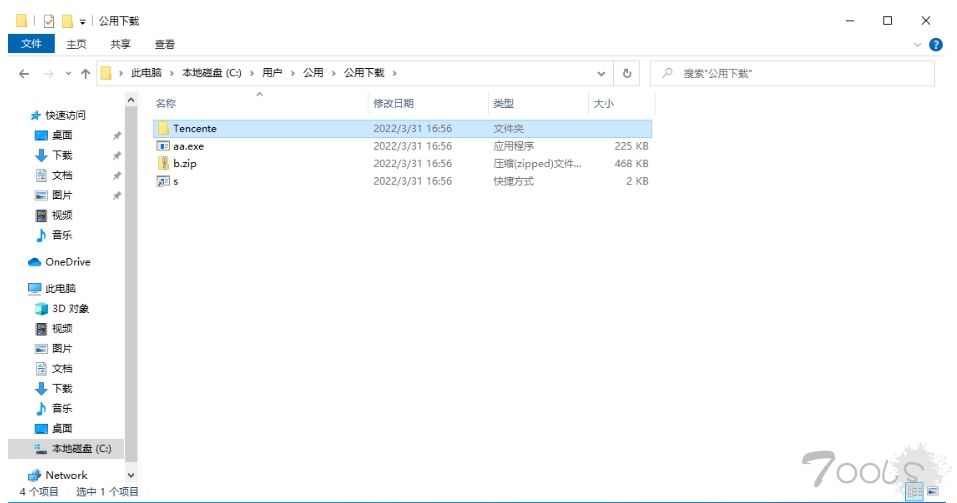
Task: Open 视频 under 此电脑
Action: [x=62, y=328]
